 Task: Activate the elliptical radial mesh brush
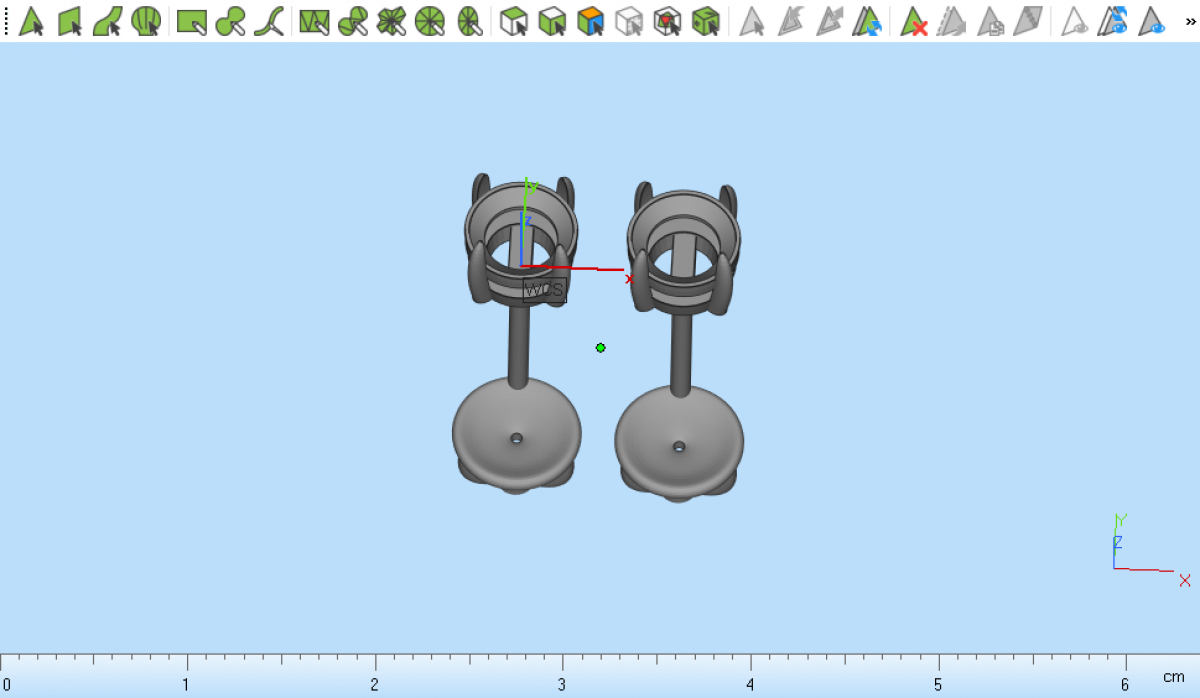[468, 21]
